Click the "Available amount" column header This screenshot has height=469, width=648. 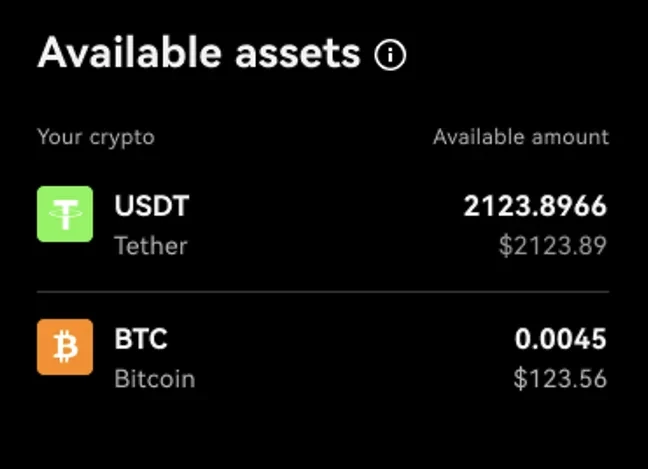[520, 137]
